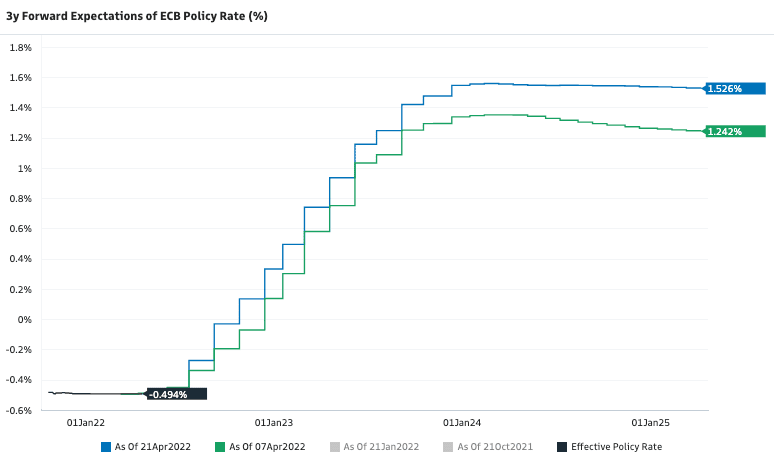
Task: Show the hidden 'As Of 21Jan2022' series
Action: click(381, 447)
